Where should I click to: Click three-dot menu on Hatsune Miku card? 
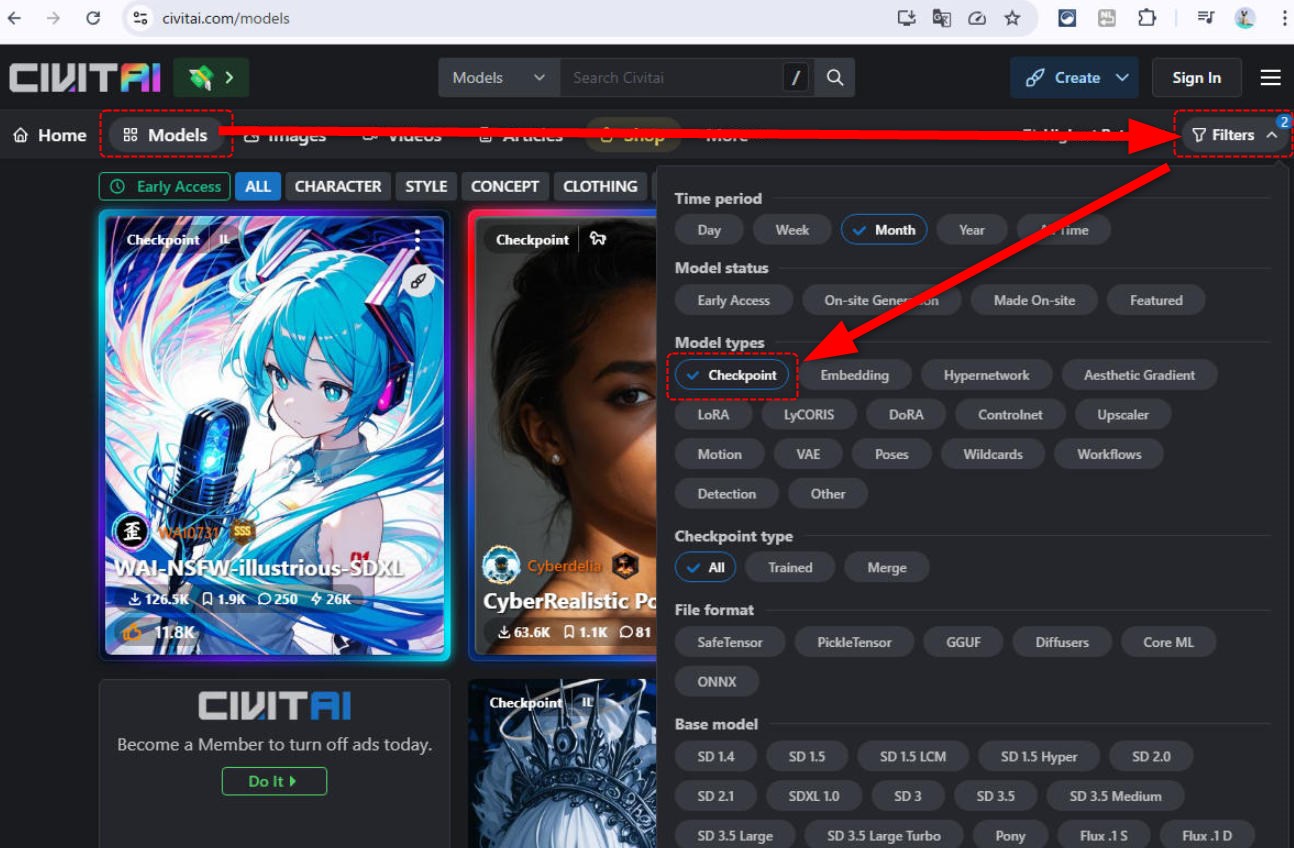click(417, 238)
